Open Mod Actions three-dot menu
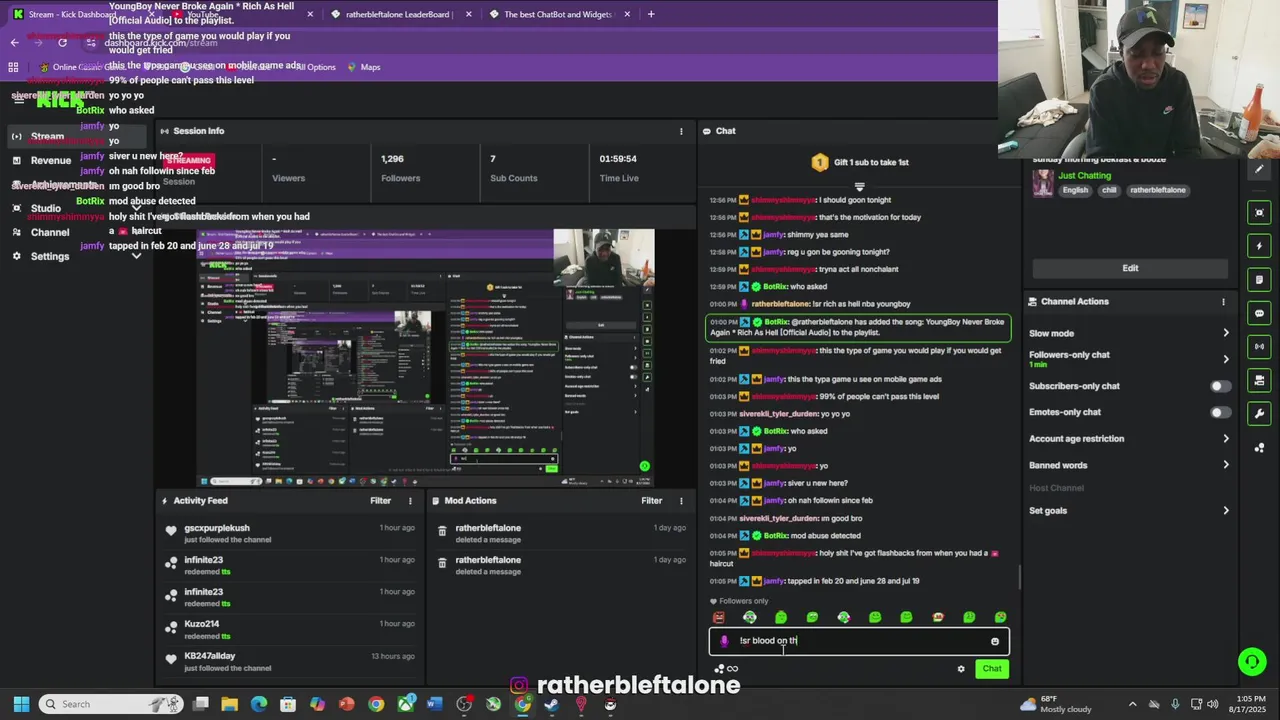1280x720 pixels. [x=681, y=501]
